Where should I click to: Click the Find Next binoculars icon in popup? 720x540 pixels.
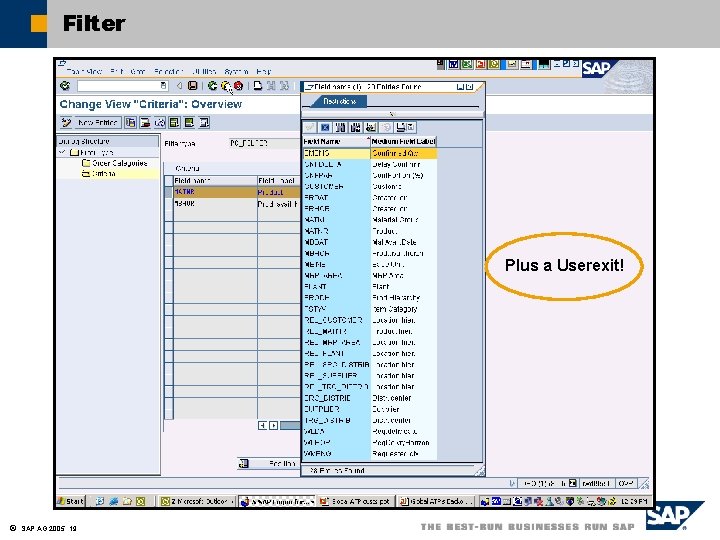(x=355, y=127)
